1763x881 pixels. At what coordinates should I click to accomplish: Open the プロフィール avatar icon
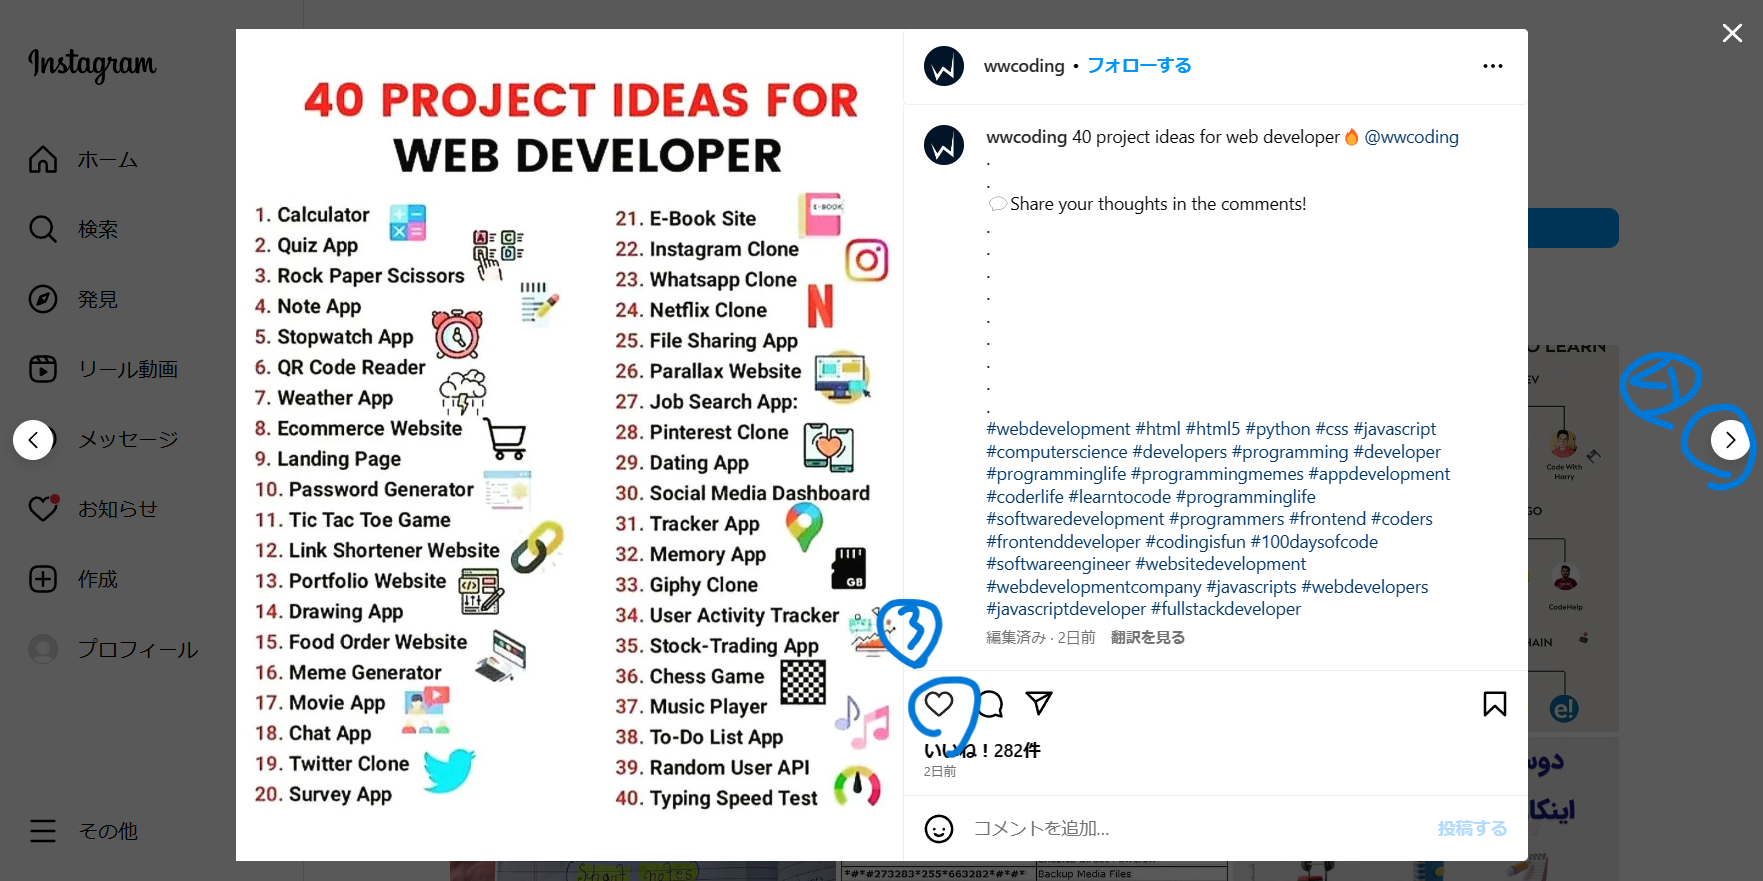coord(43,649)
